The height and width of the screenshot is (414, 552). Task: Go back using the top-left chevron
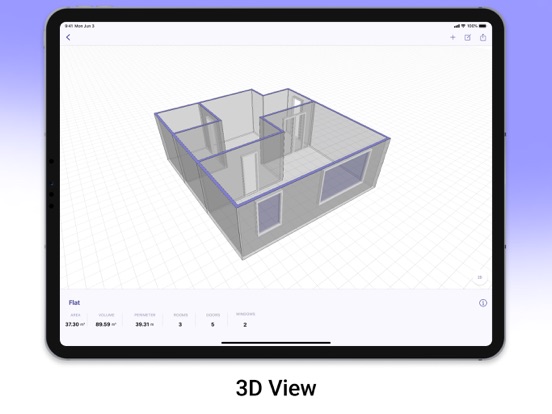(68, 37)
